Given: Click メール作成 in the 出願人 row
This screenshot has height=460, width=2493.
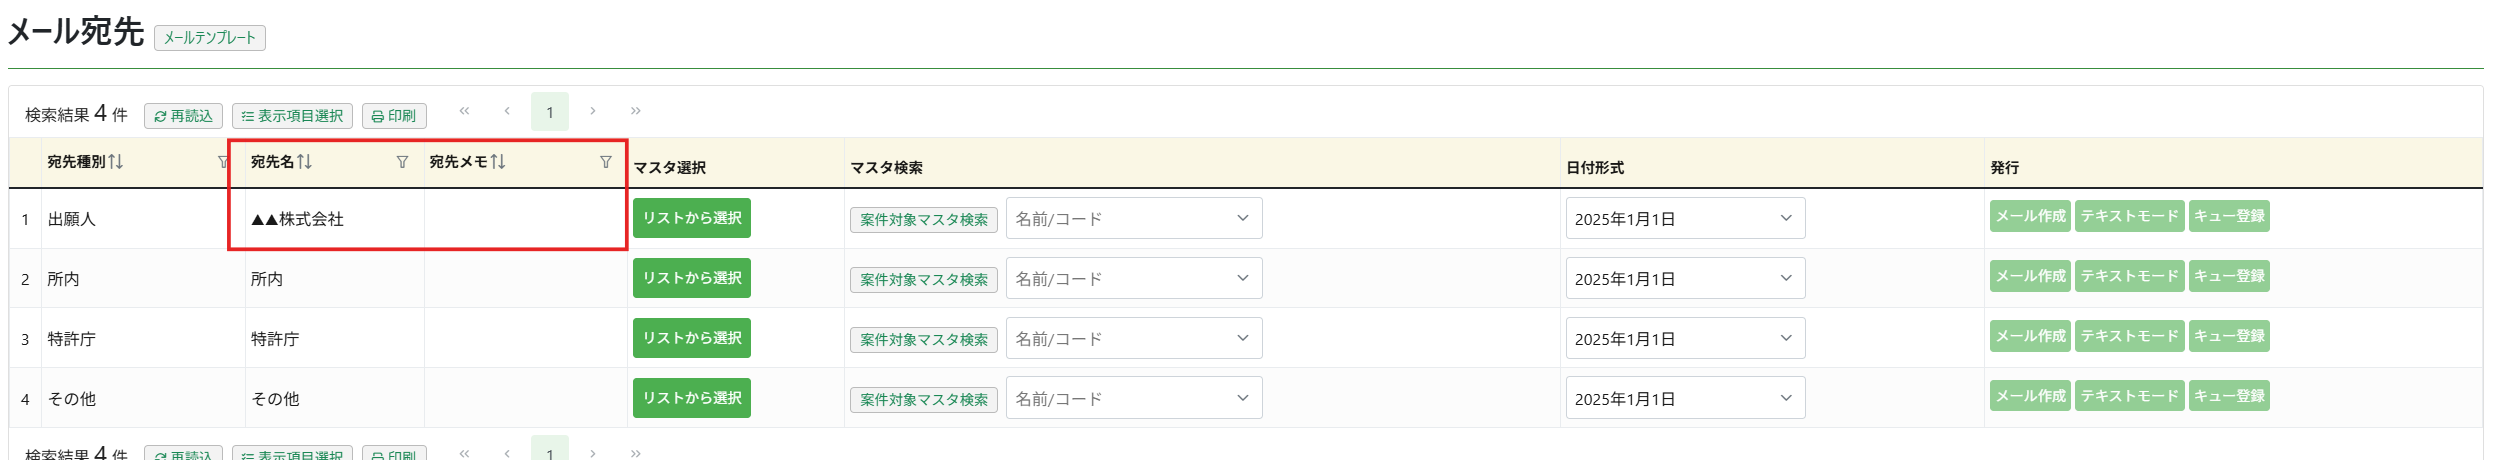Looking at the screenshot, I should 2030,216.
